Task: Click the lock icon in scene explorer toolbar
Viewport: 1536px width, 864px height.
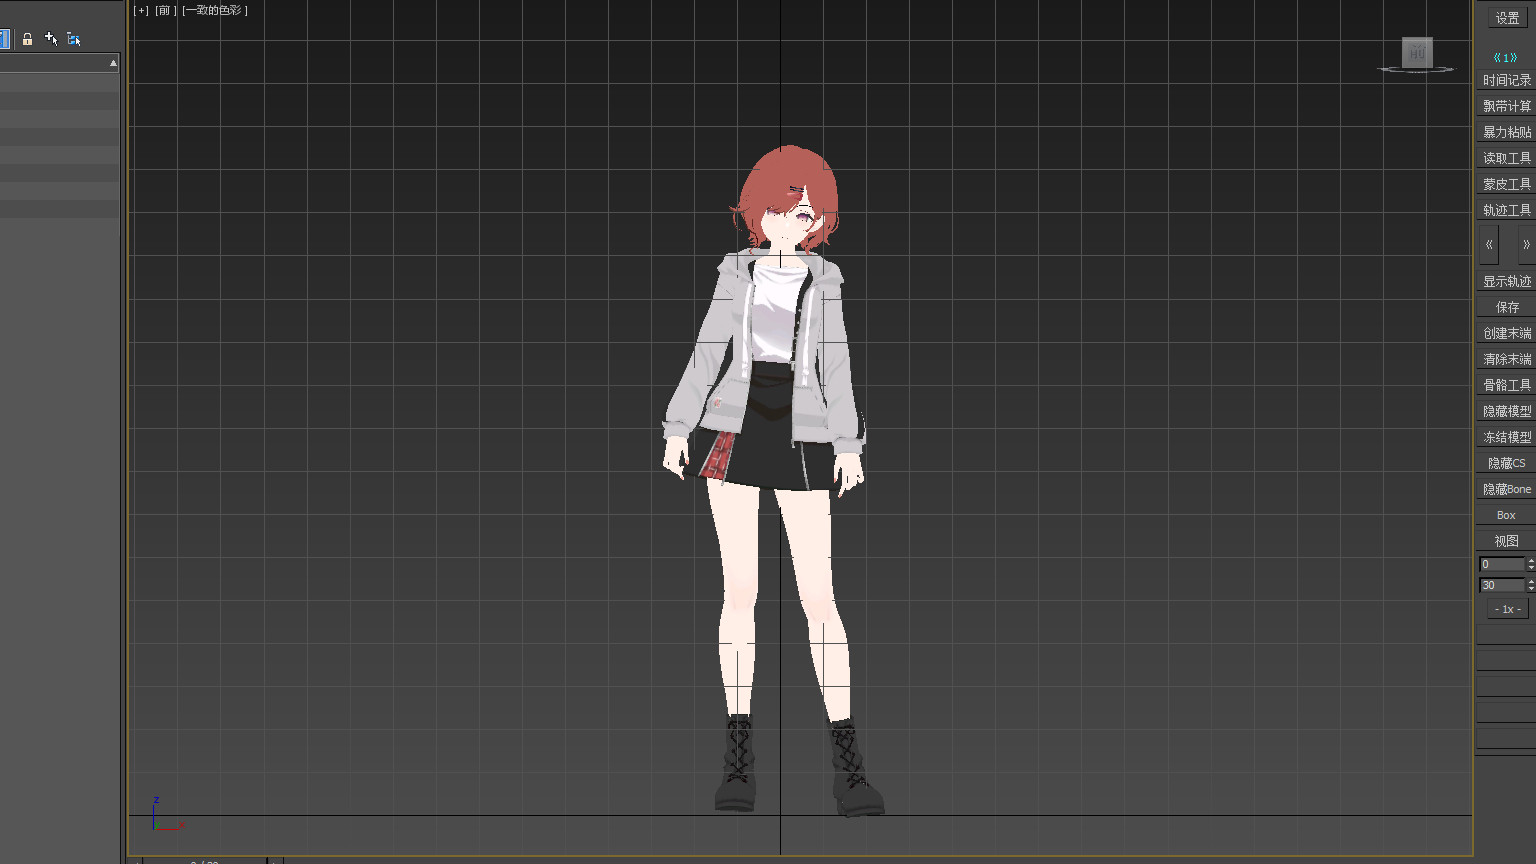Action: coord(27,39)
